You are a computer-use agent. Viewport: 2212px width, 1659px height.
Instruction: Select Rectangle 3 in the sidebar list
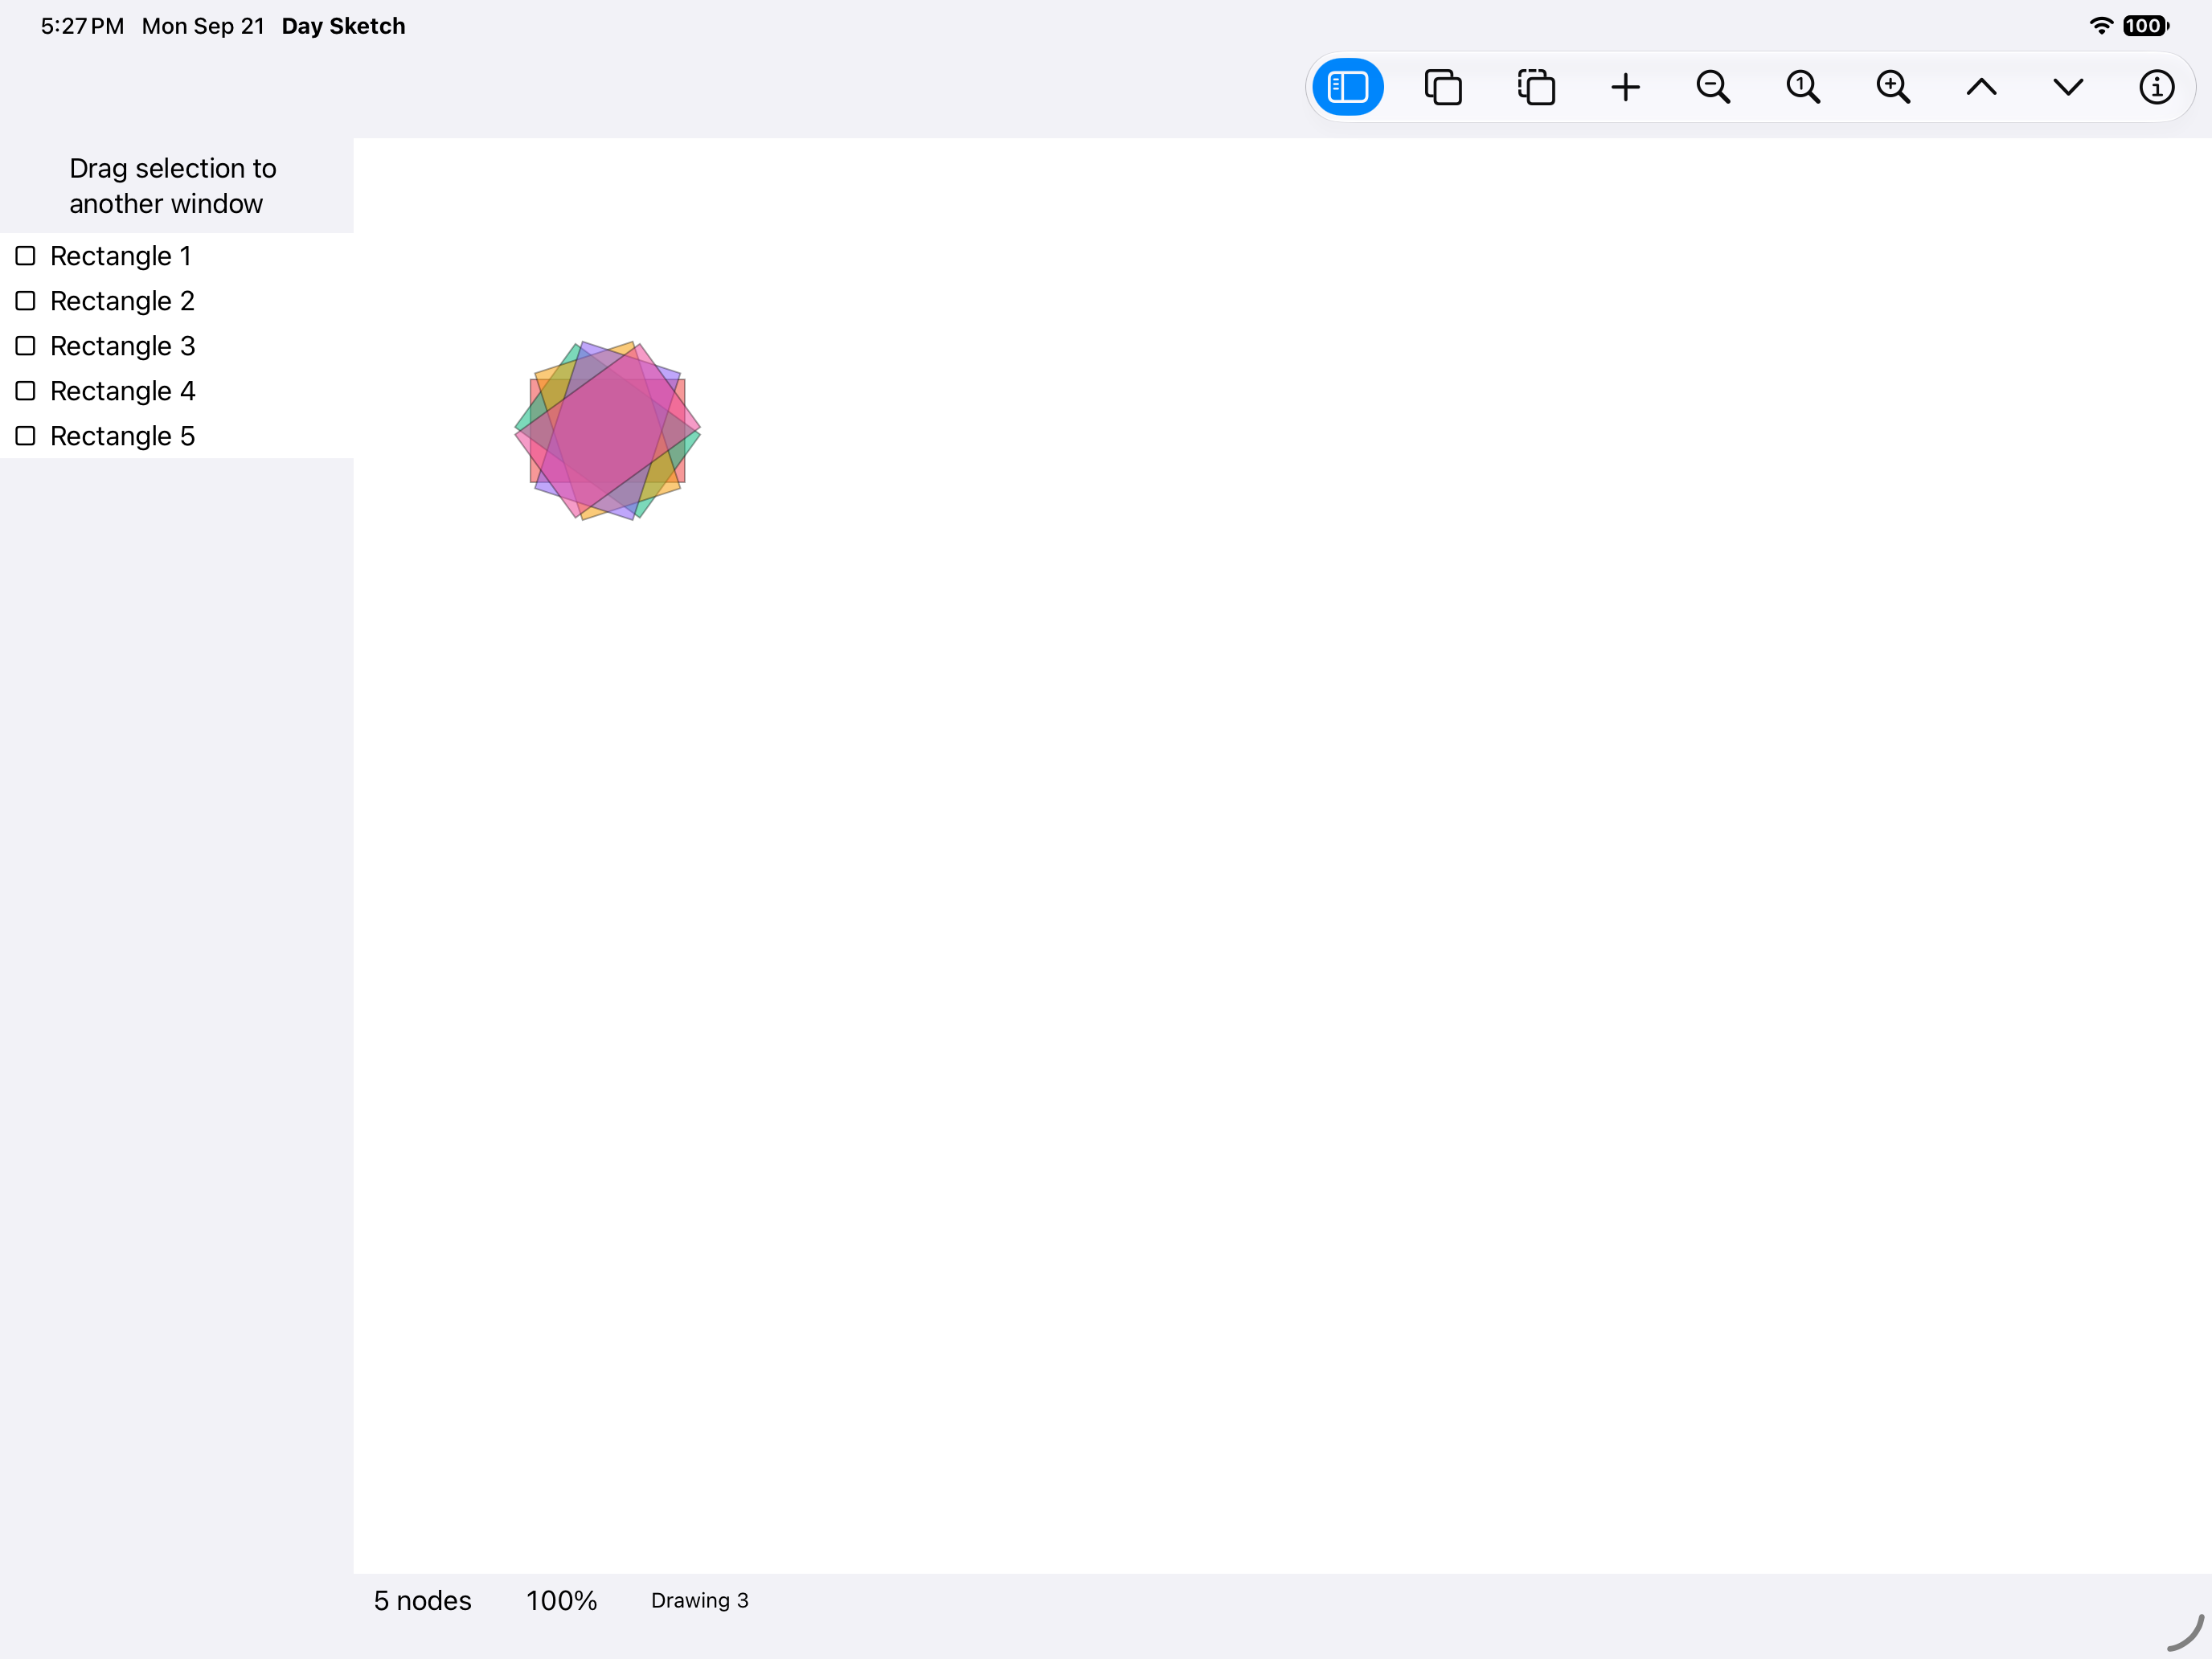[177, 346]
